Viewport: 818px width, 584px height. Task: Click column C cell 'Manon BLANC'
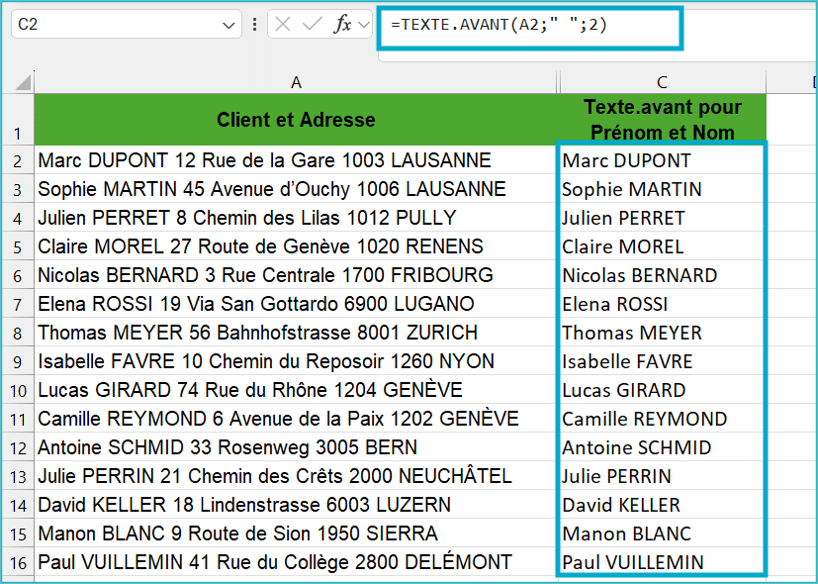[663, 533]
